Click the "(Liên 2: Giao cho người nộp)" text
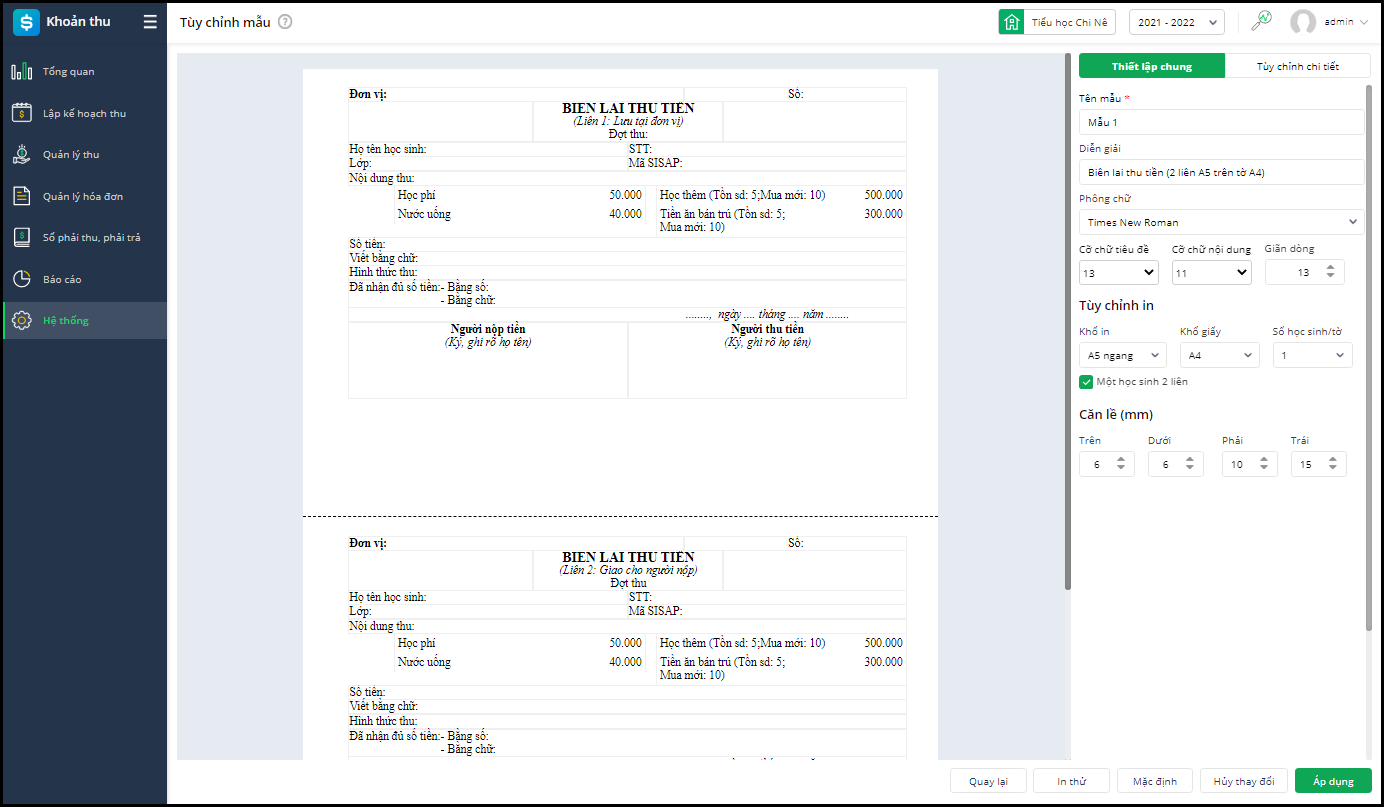 pos(628,570)
